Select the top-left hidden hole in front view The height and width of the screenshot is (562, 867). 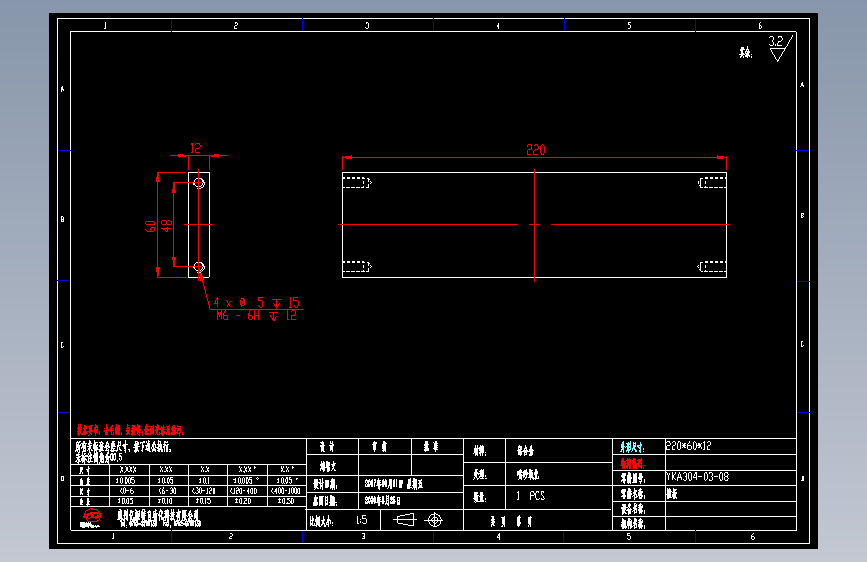click(x=357, y=183)
